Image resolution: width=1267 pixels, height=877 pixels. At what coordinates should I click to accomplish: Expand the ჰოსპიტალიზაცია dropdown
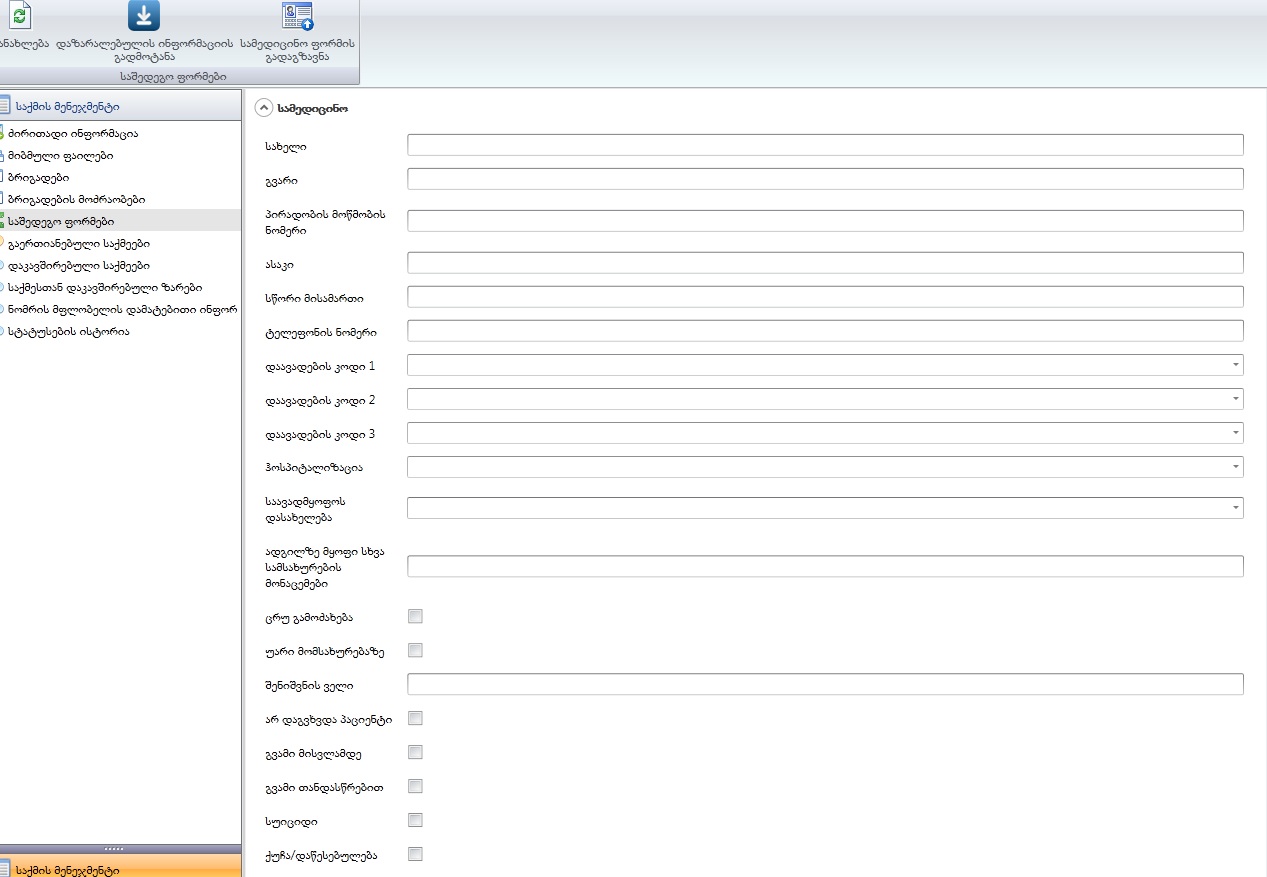click(x=1237, y=467)
